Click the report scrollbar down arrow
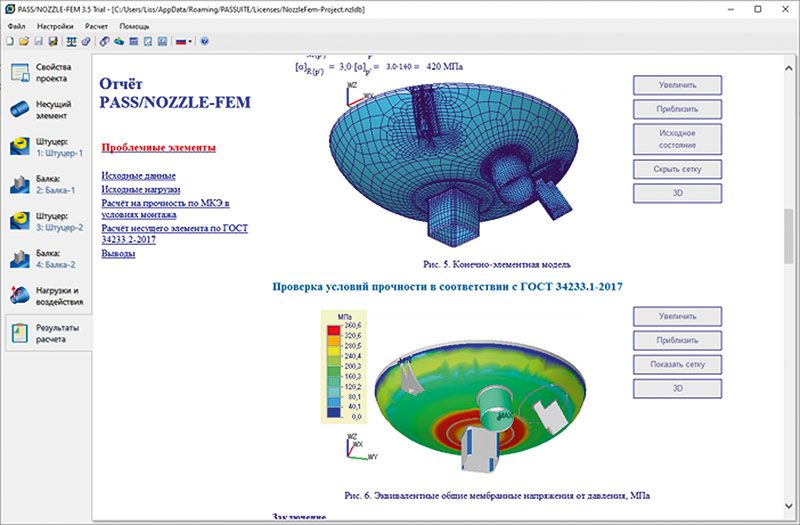This screenshot has width=800, height=525. pos(789,506)
